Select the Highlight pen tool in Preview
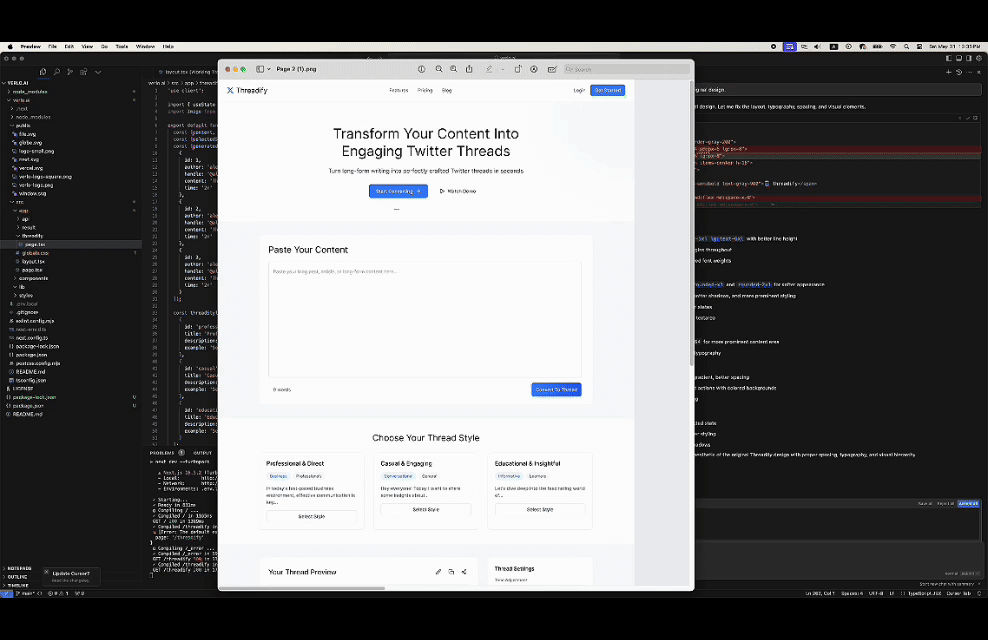The height and width of the screenshot is (640, 988). coord(489,69)
